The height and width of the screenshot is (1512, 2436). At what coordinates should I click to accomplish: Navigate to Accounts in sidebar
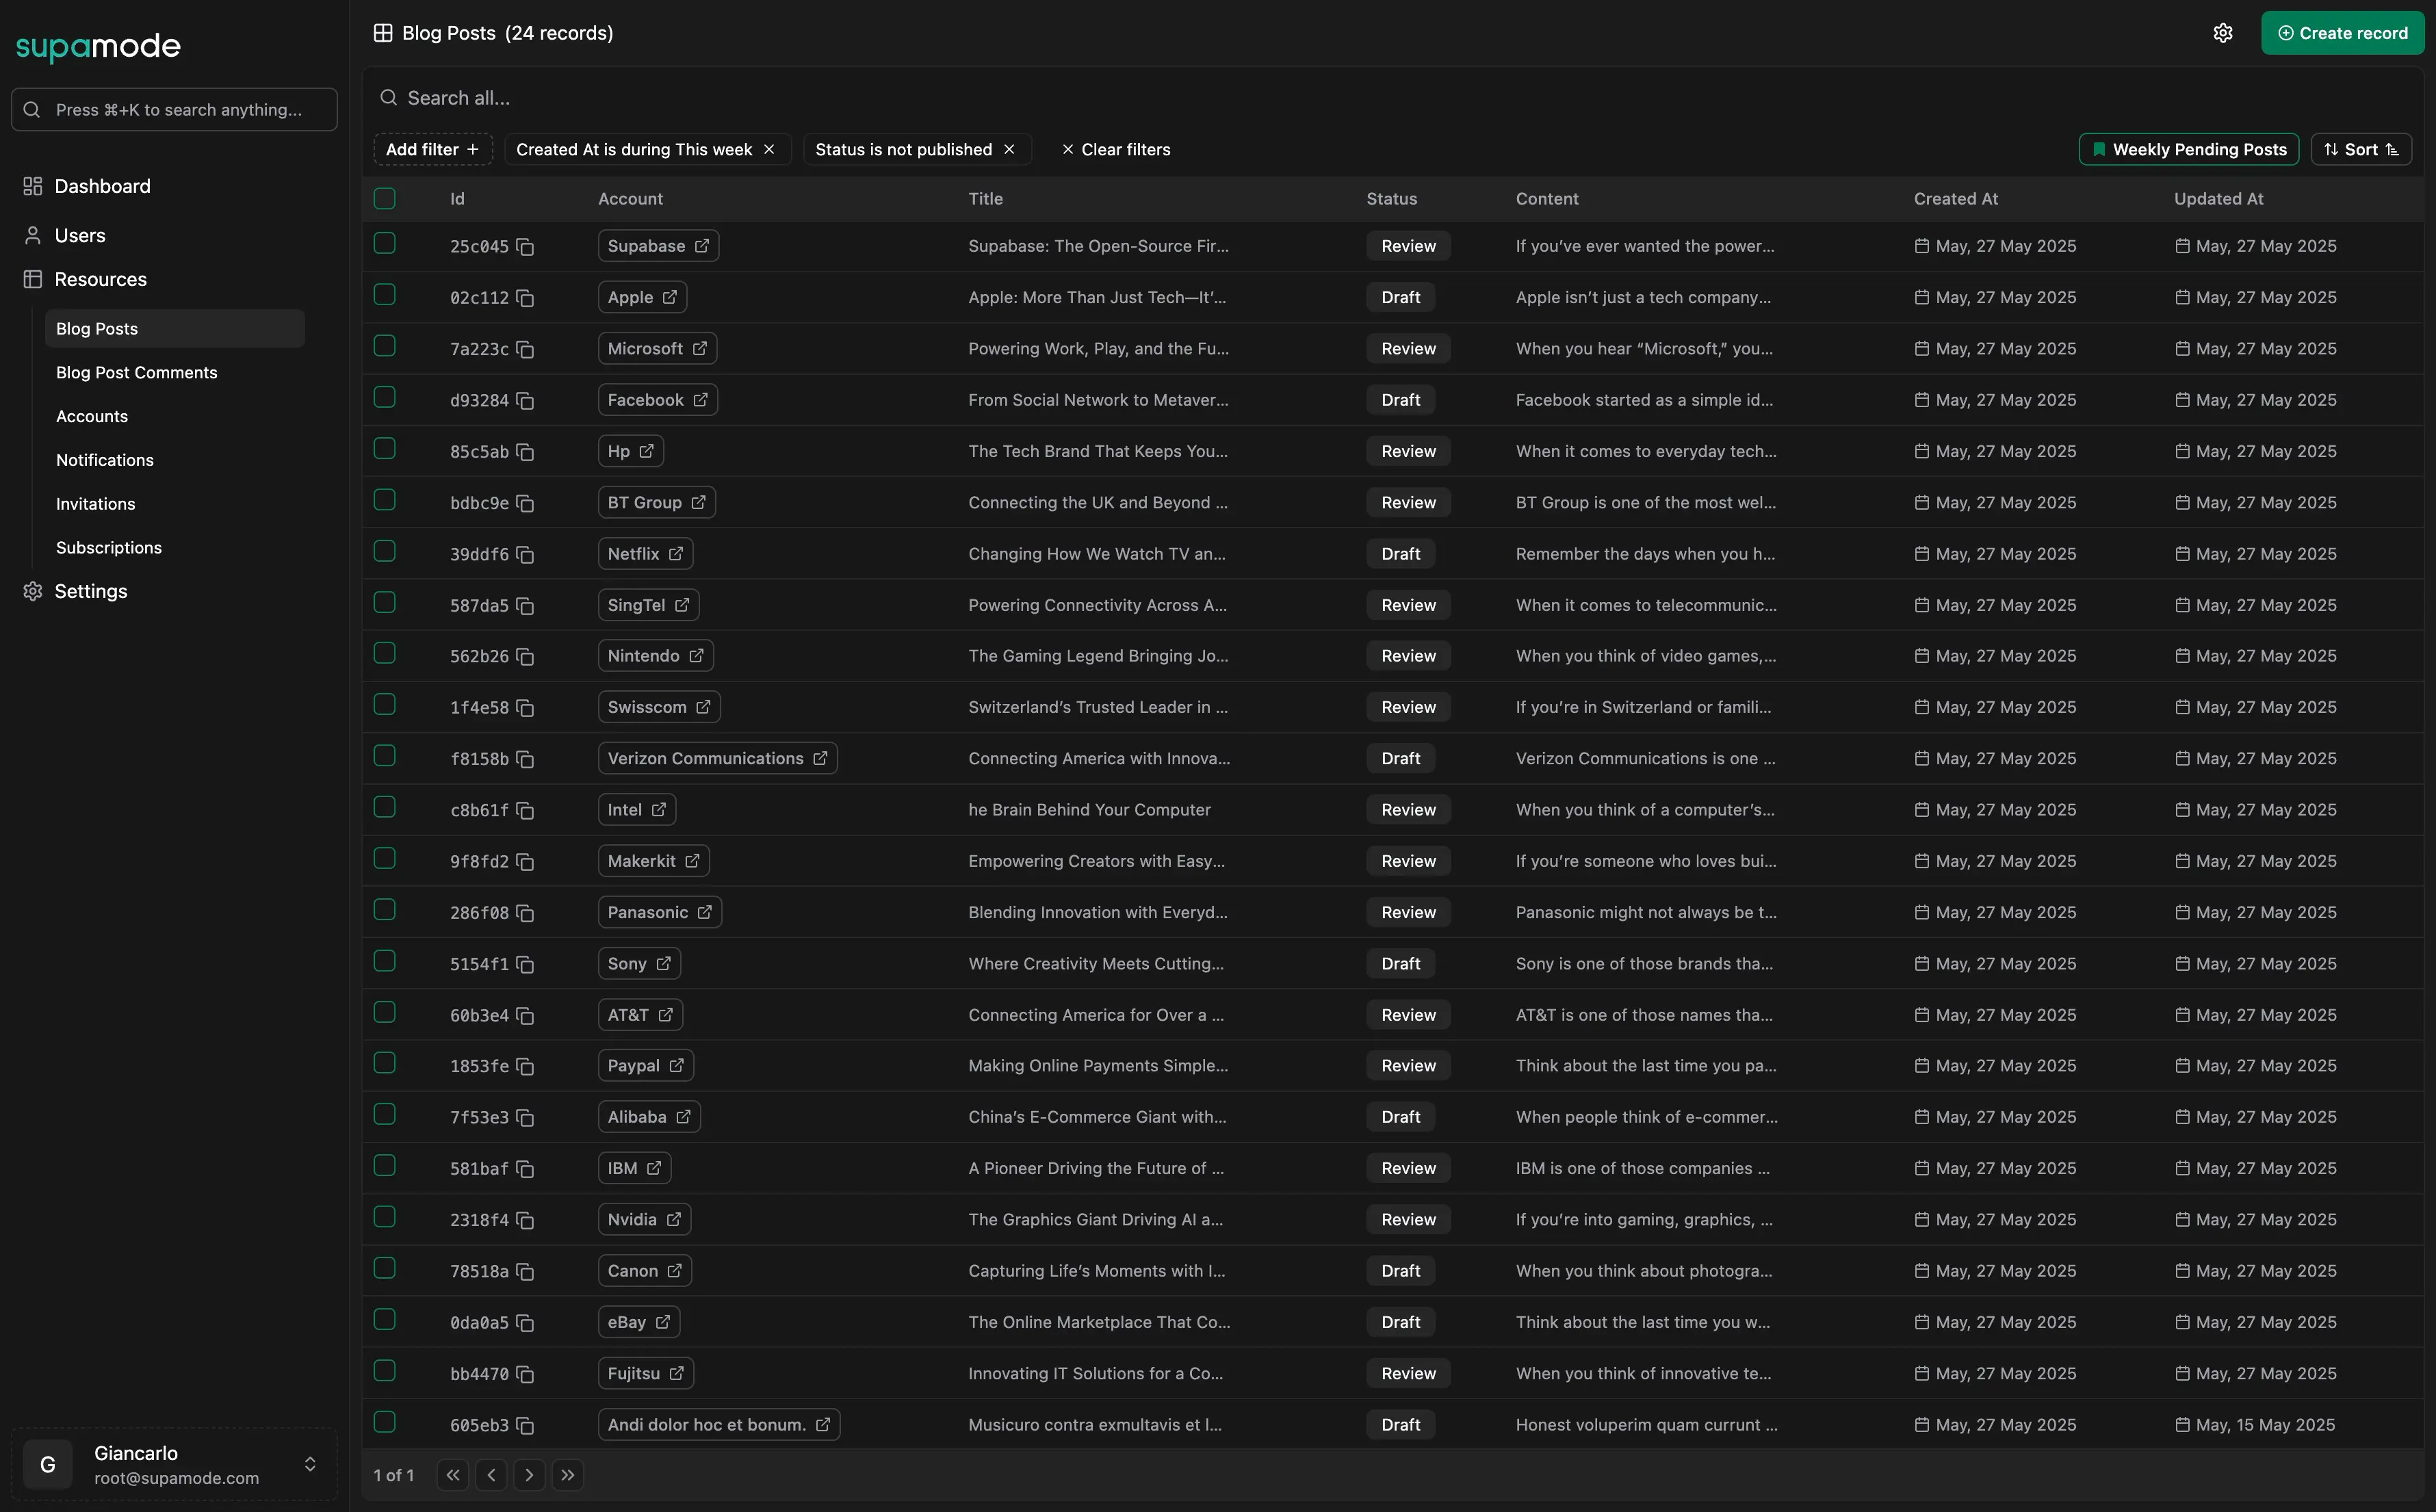pyautogui.click(x=92, y=416)
